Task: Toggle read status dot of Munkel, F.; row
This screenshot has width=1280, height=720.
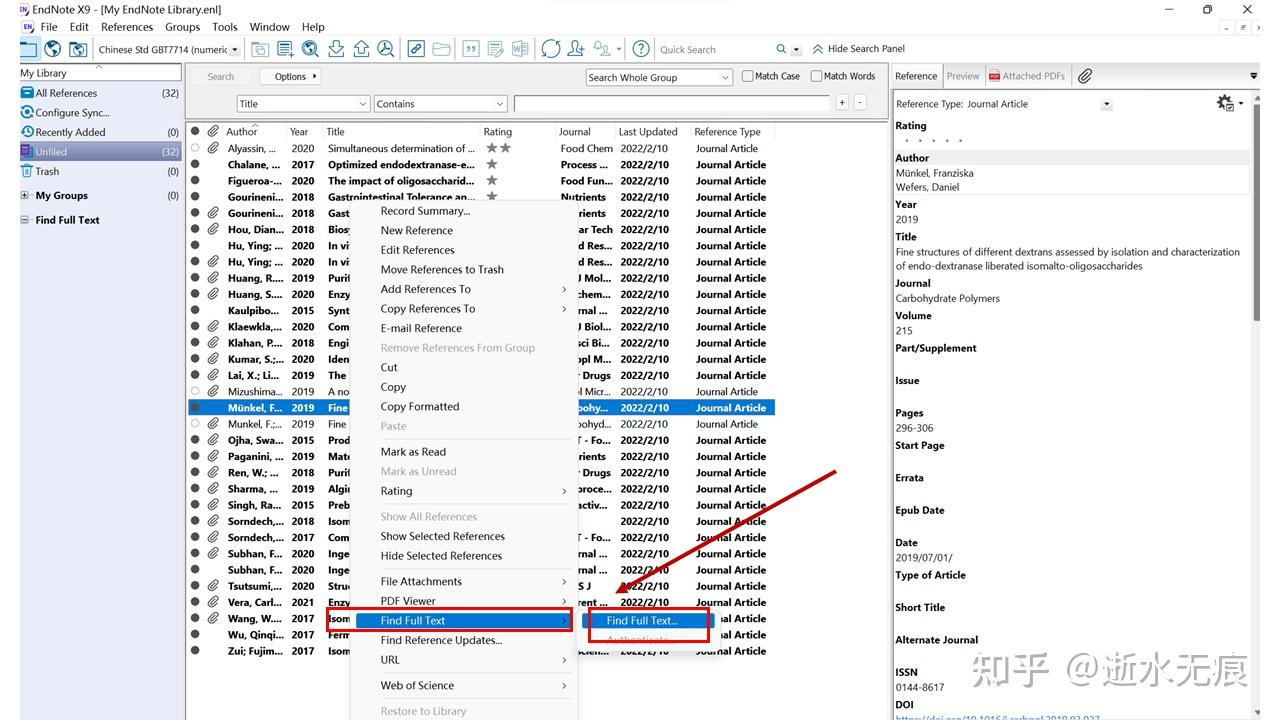Action: (195, 424)
